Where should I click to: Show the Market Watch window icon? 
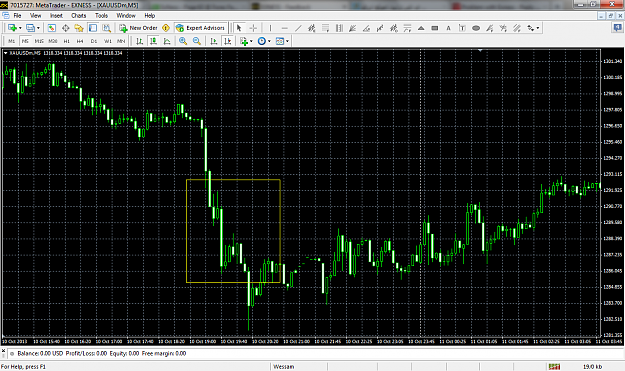(x=51, y=28)
